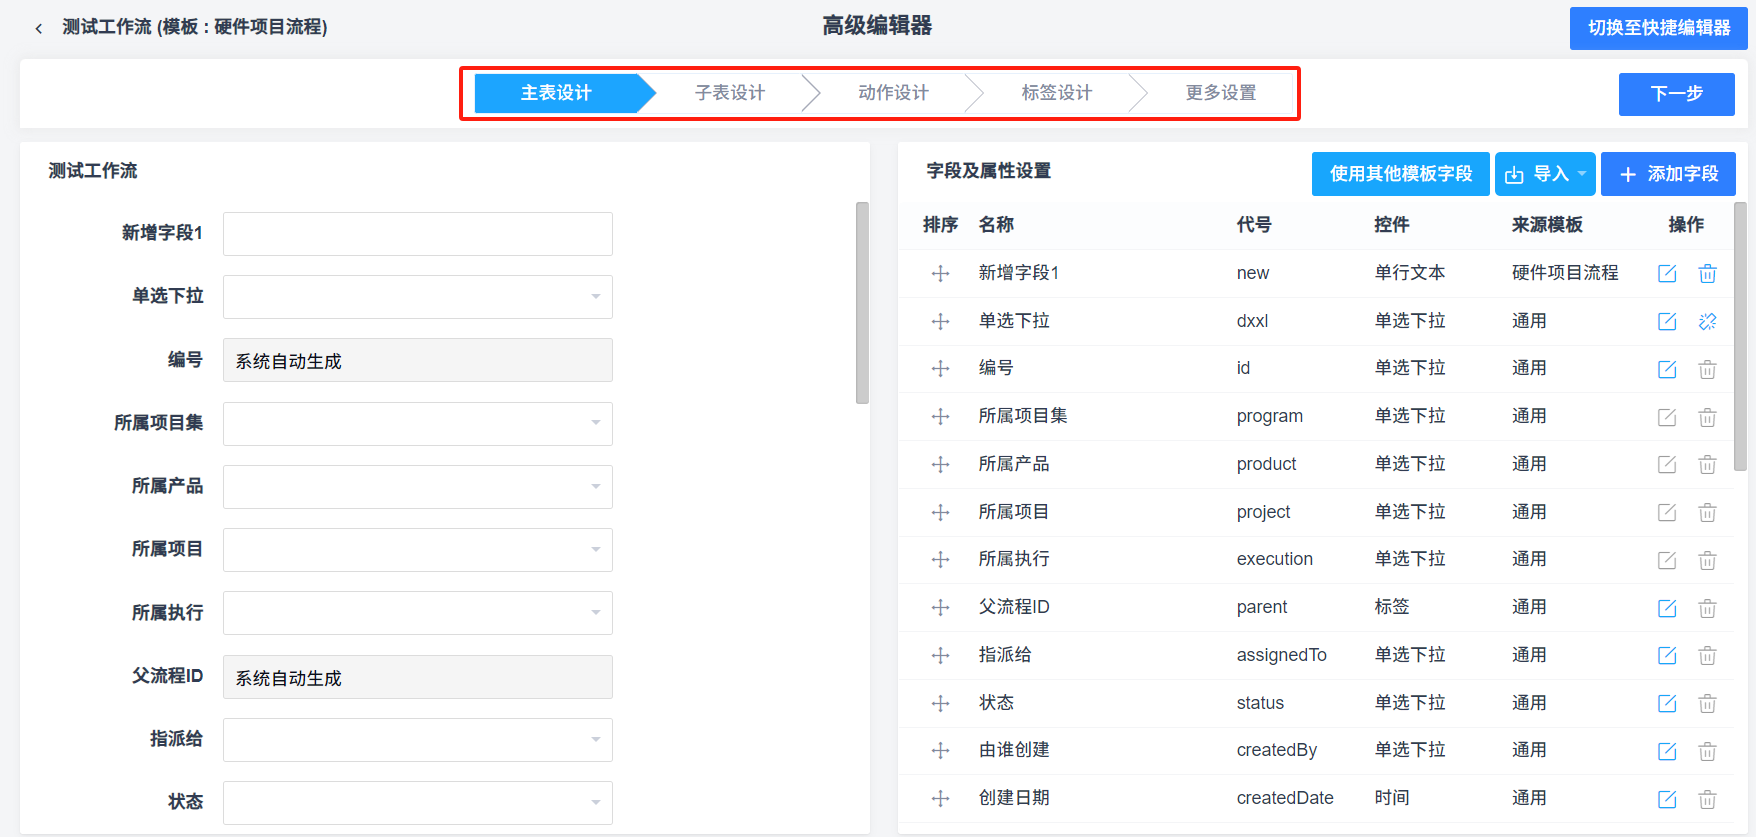Click edit icon for 创建日期 row
The image size is (1756, 837).
point(1666,799)
